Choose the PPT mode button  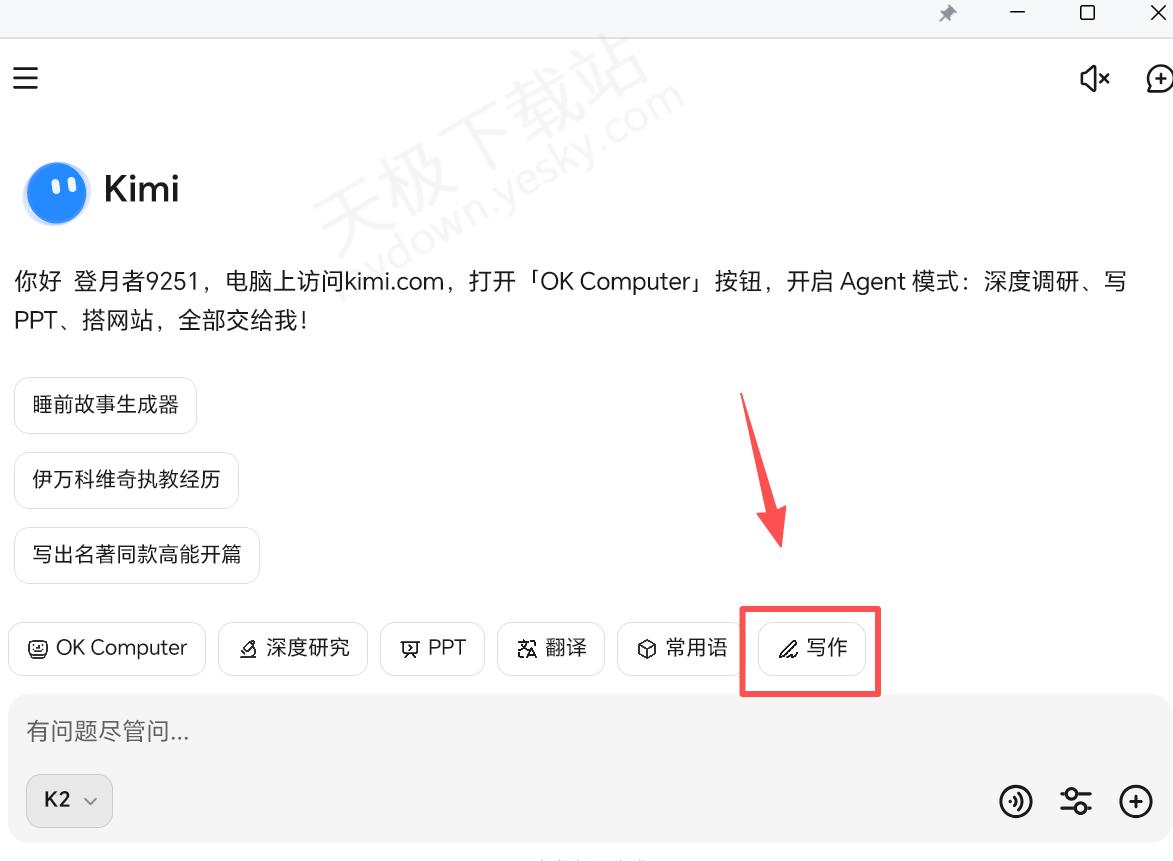tap(432, 649)
